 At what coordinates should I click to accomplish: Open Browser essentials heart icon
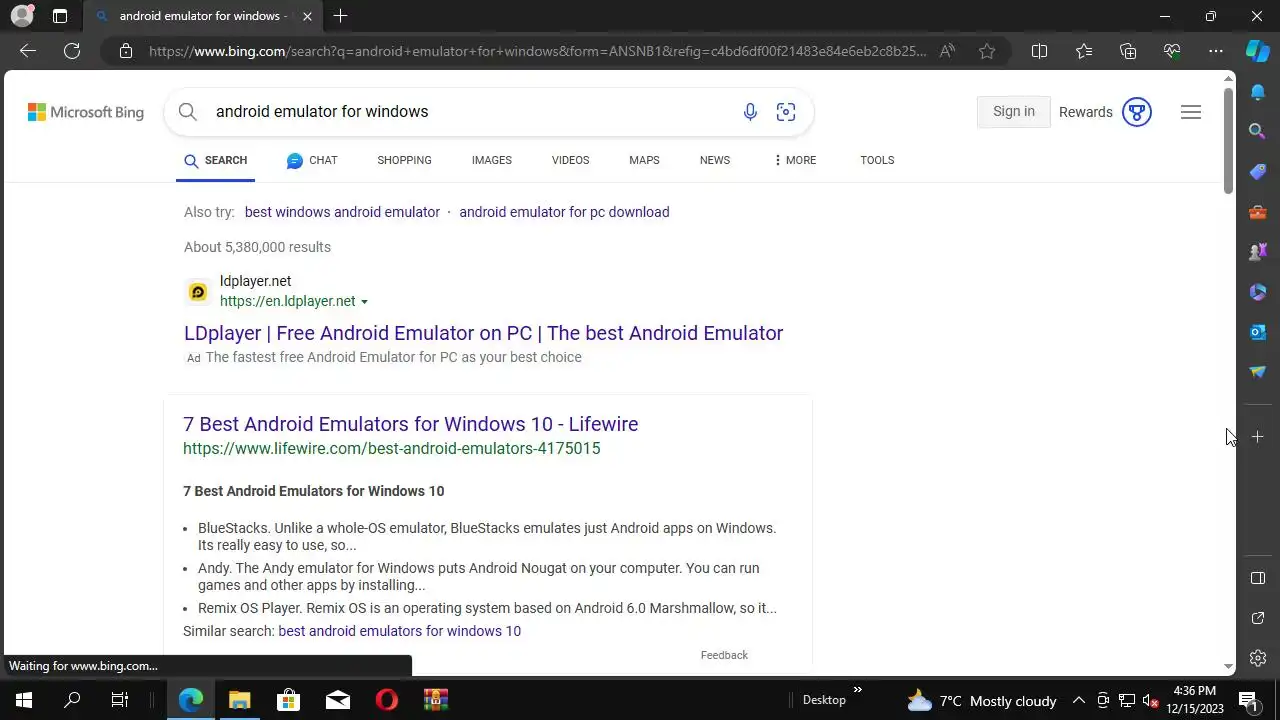(1172, 51)
